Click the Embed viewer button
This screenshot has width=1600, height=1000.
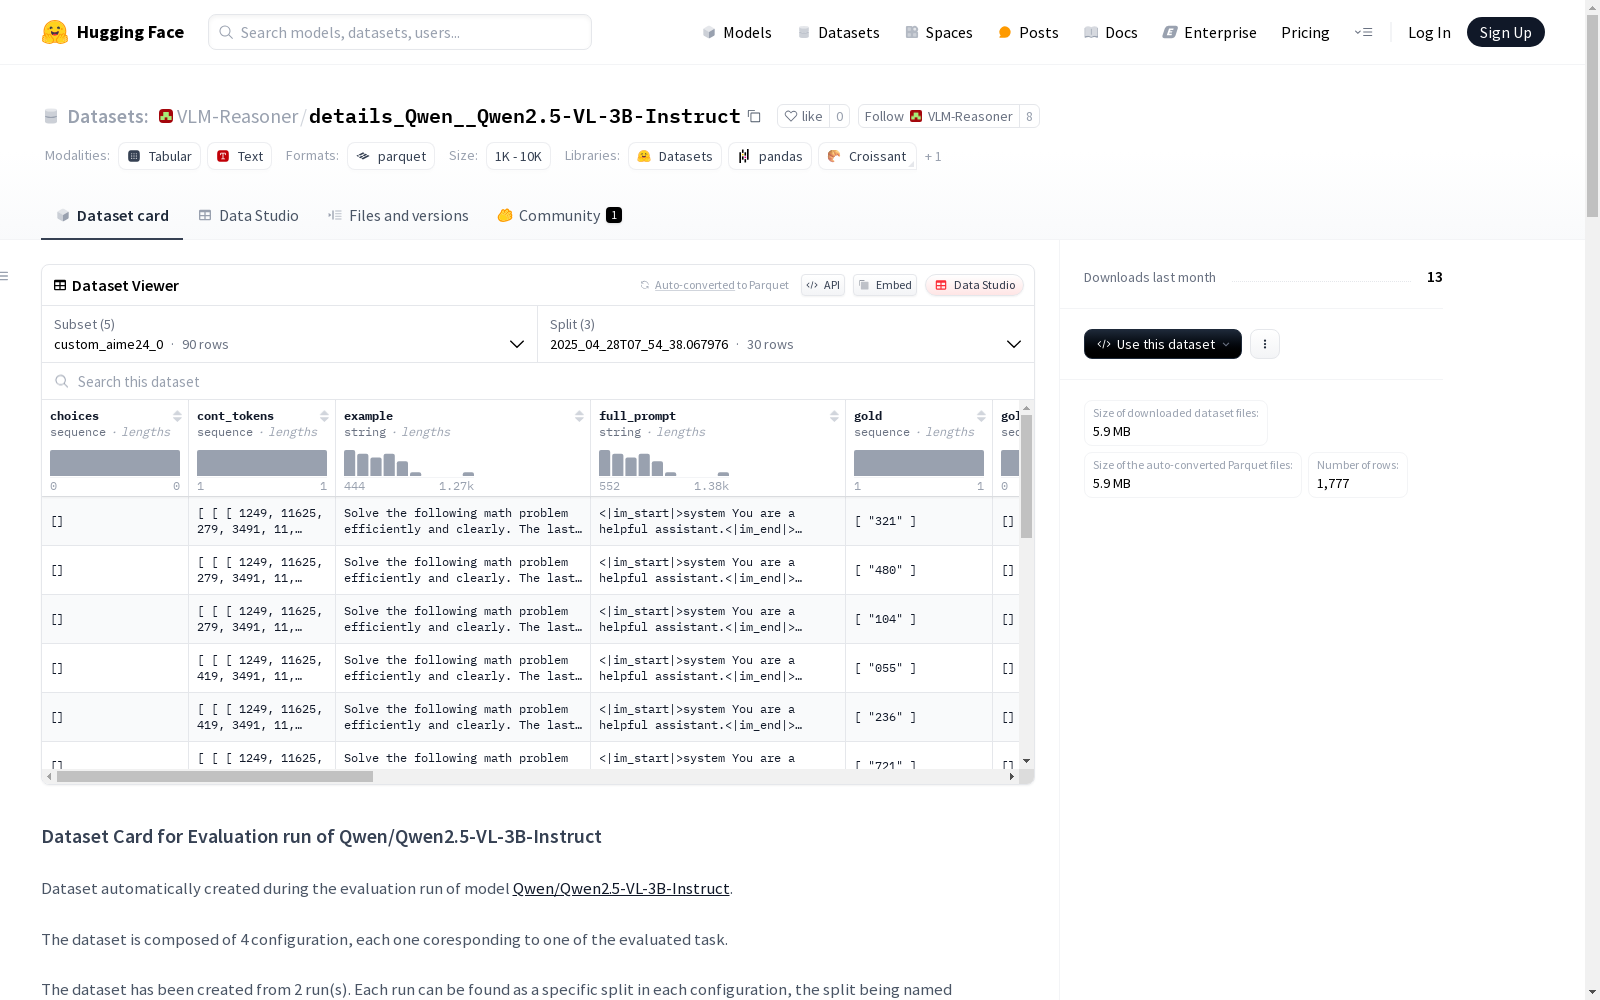pyautogui.click(x=885, y=285)
